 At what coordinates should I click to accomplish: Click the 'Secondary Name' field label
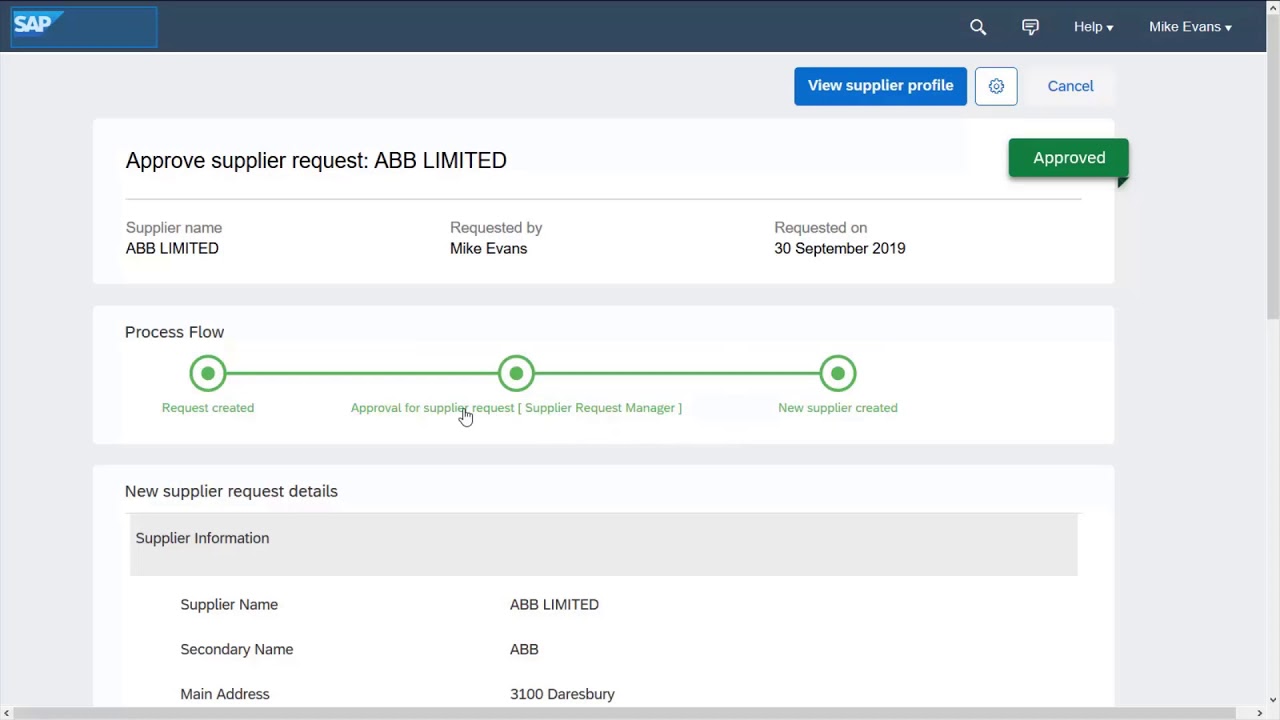click(x=237, y=649)
